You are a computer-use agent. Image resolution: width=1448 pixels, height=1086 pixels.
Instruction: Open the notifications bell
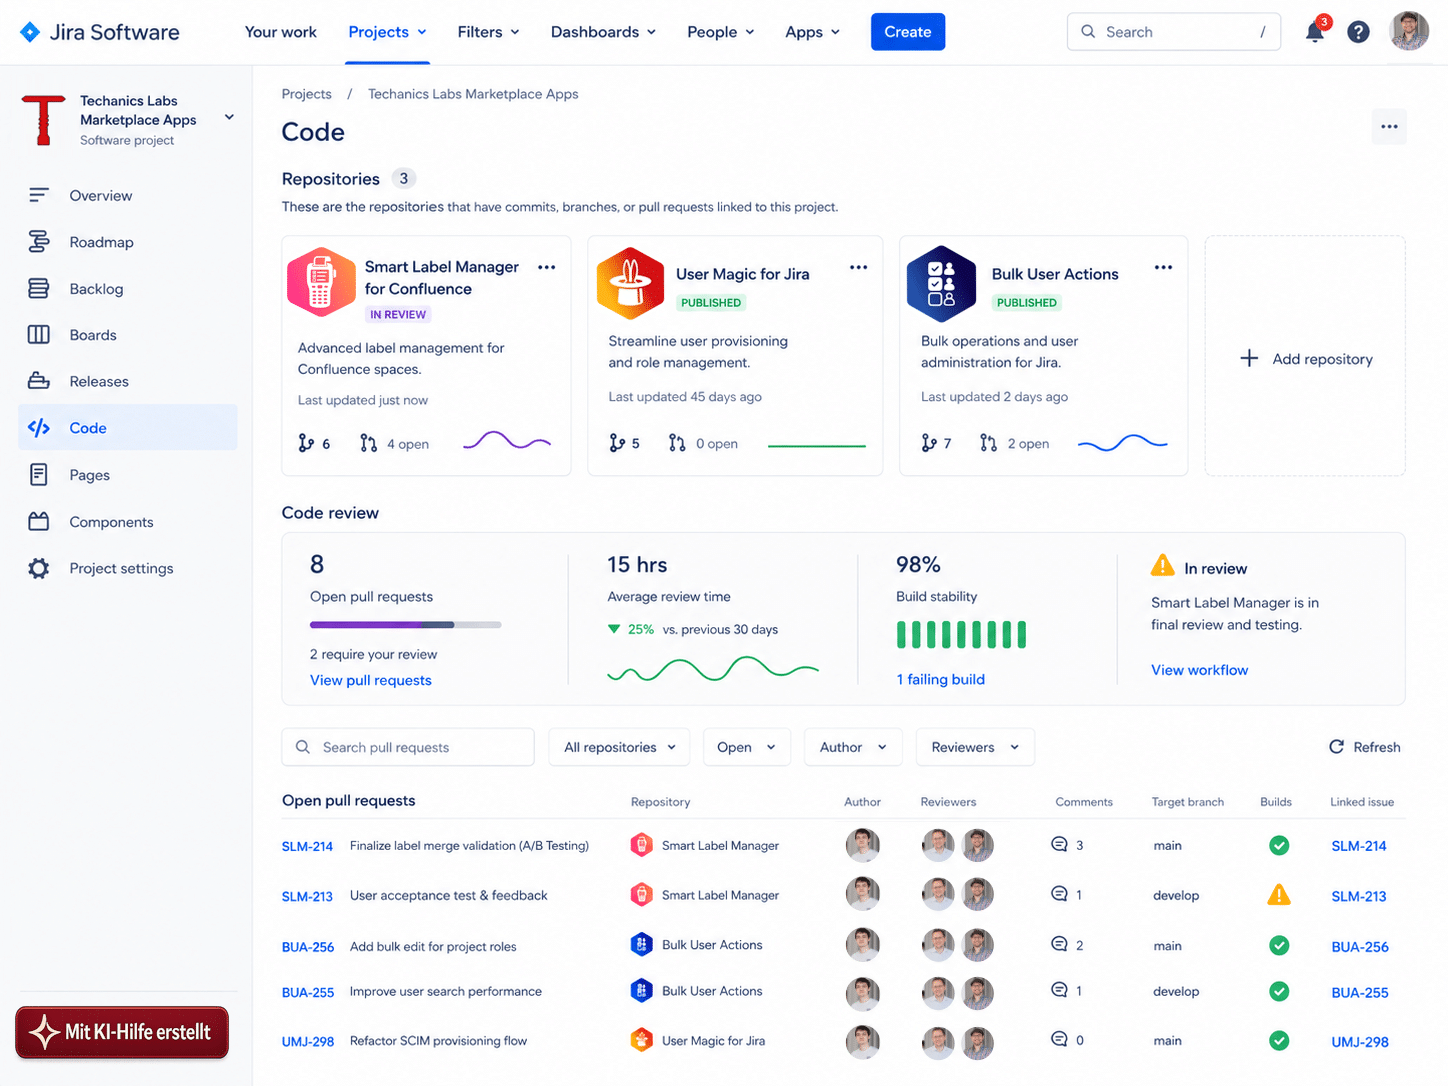click(x=1315, y=32)
